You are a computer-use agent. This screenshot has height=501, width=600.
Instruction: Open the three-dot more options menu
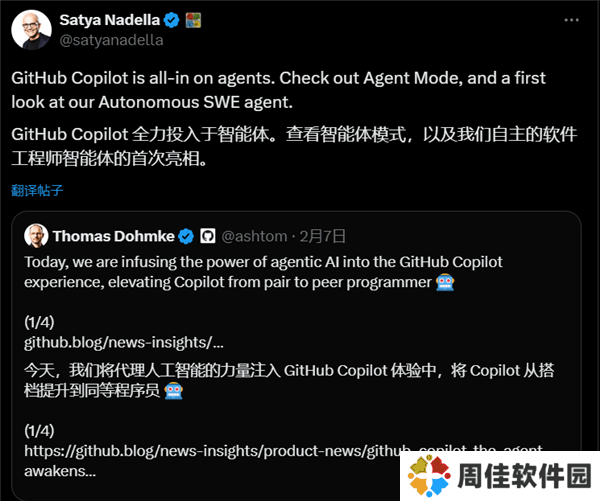click(x=571, y=20)
